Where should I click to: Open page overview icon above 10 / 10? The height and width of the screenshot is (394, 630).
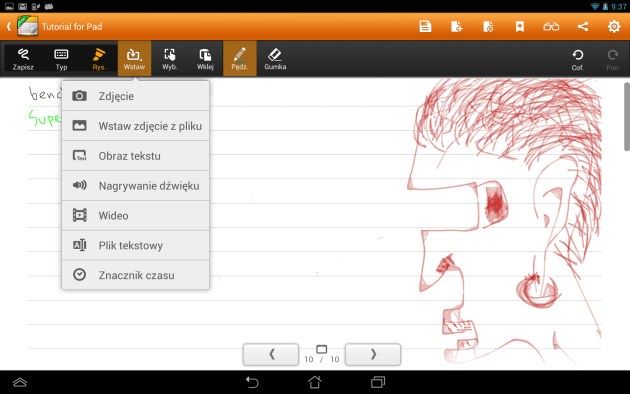tap(321, 349)
